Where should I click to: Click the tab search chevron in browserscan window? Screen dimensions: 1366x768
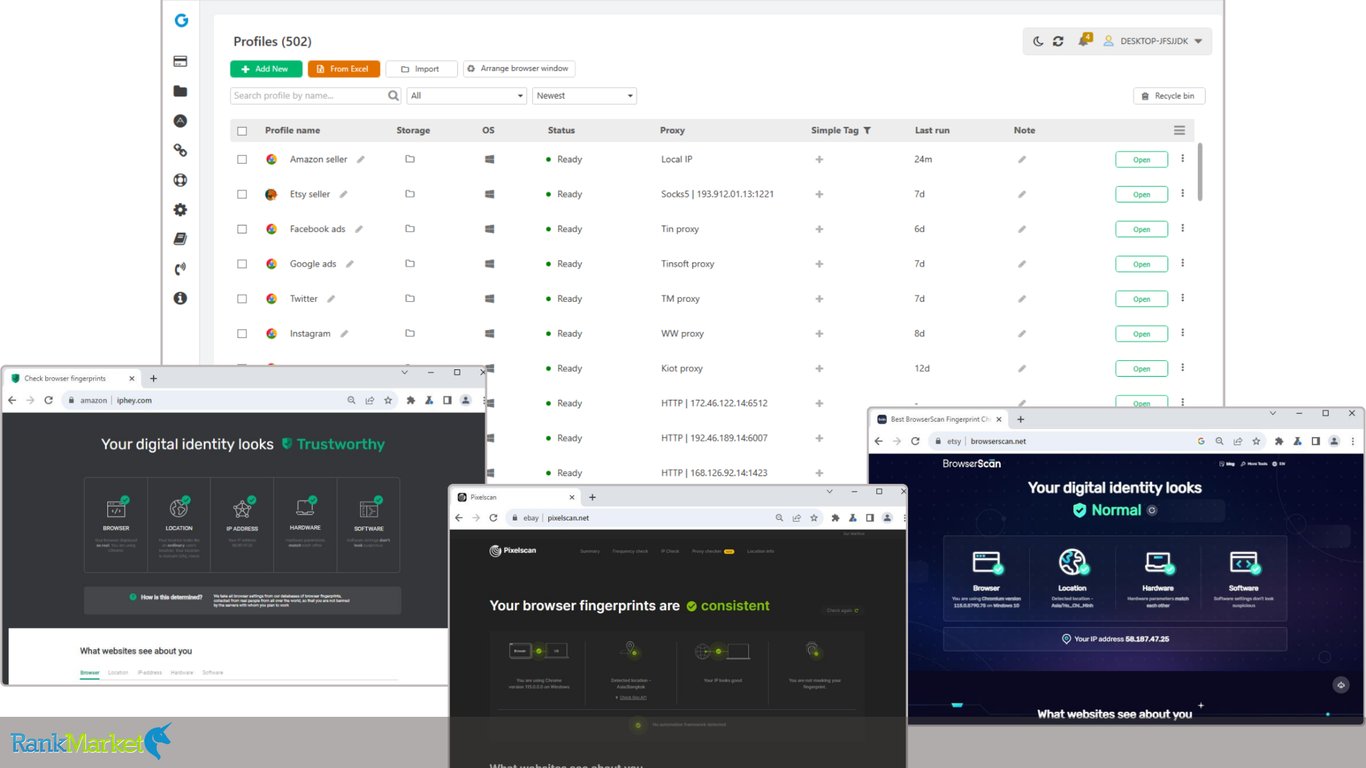(1274, 413)
